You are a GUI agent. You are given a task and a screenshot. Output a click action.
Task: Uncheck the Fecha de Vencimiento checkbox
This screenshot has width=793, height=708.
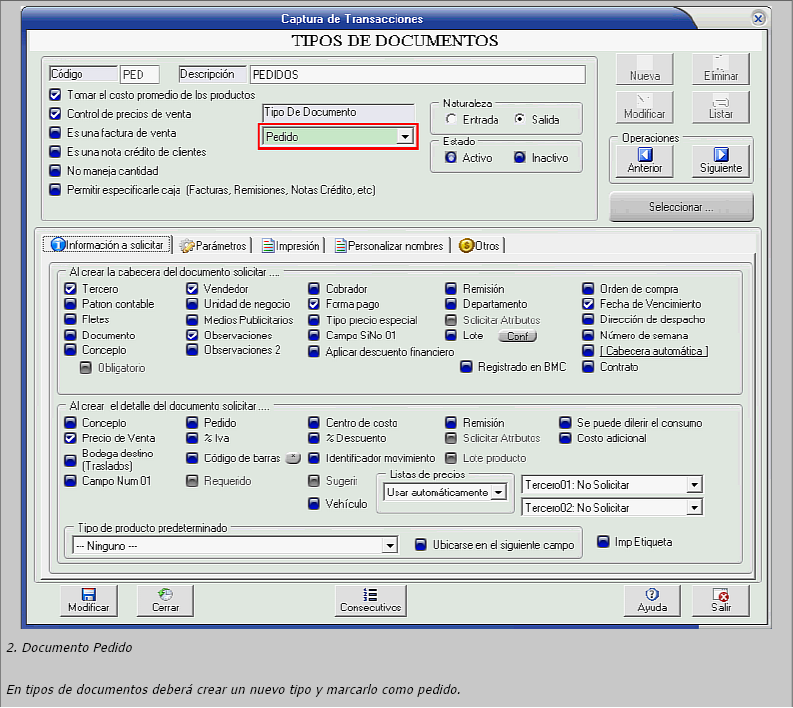(x=588, y=304)
